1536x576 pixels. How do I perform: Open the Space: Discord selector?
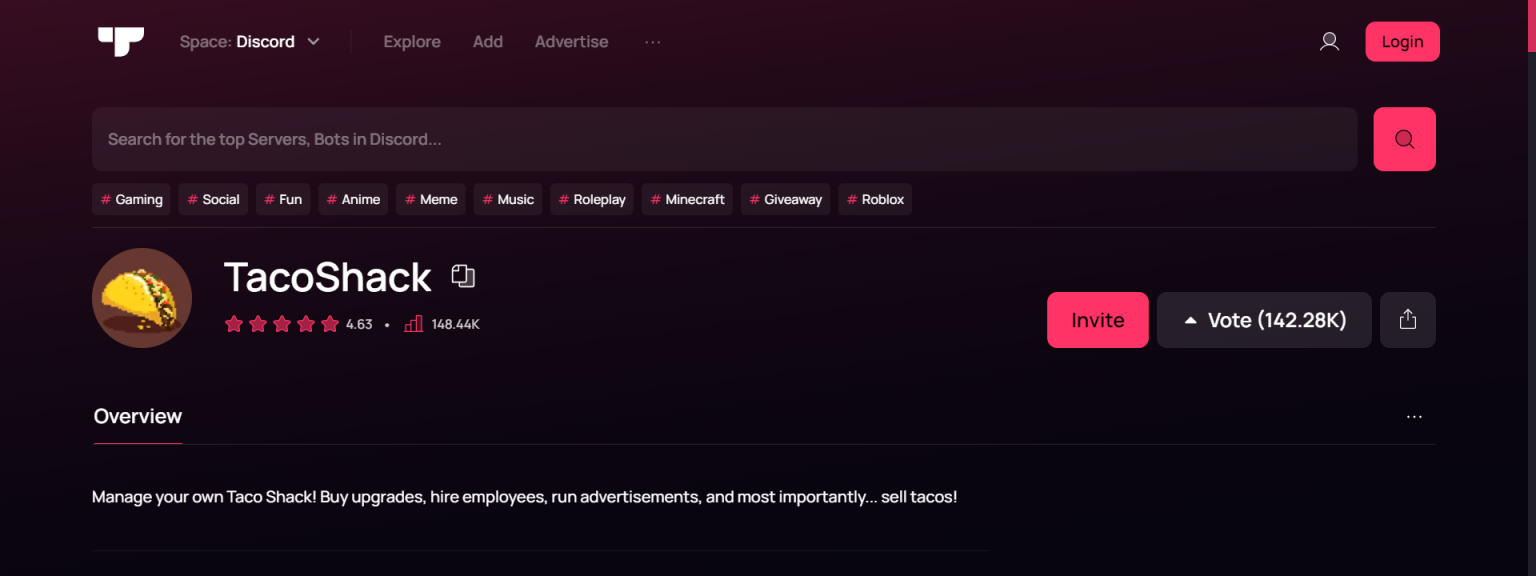click(250, 41)
